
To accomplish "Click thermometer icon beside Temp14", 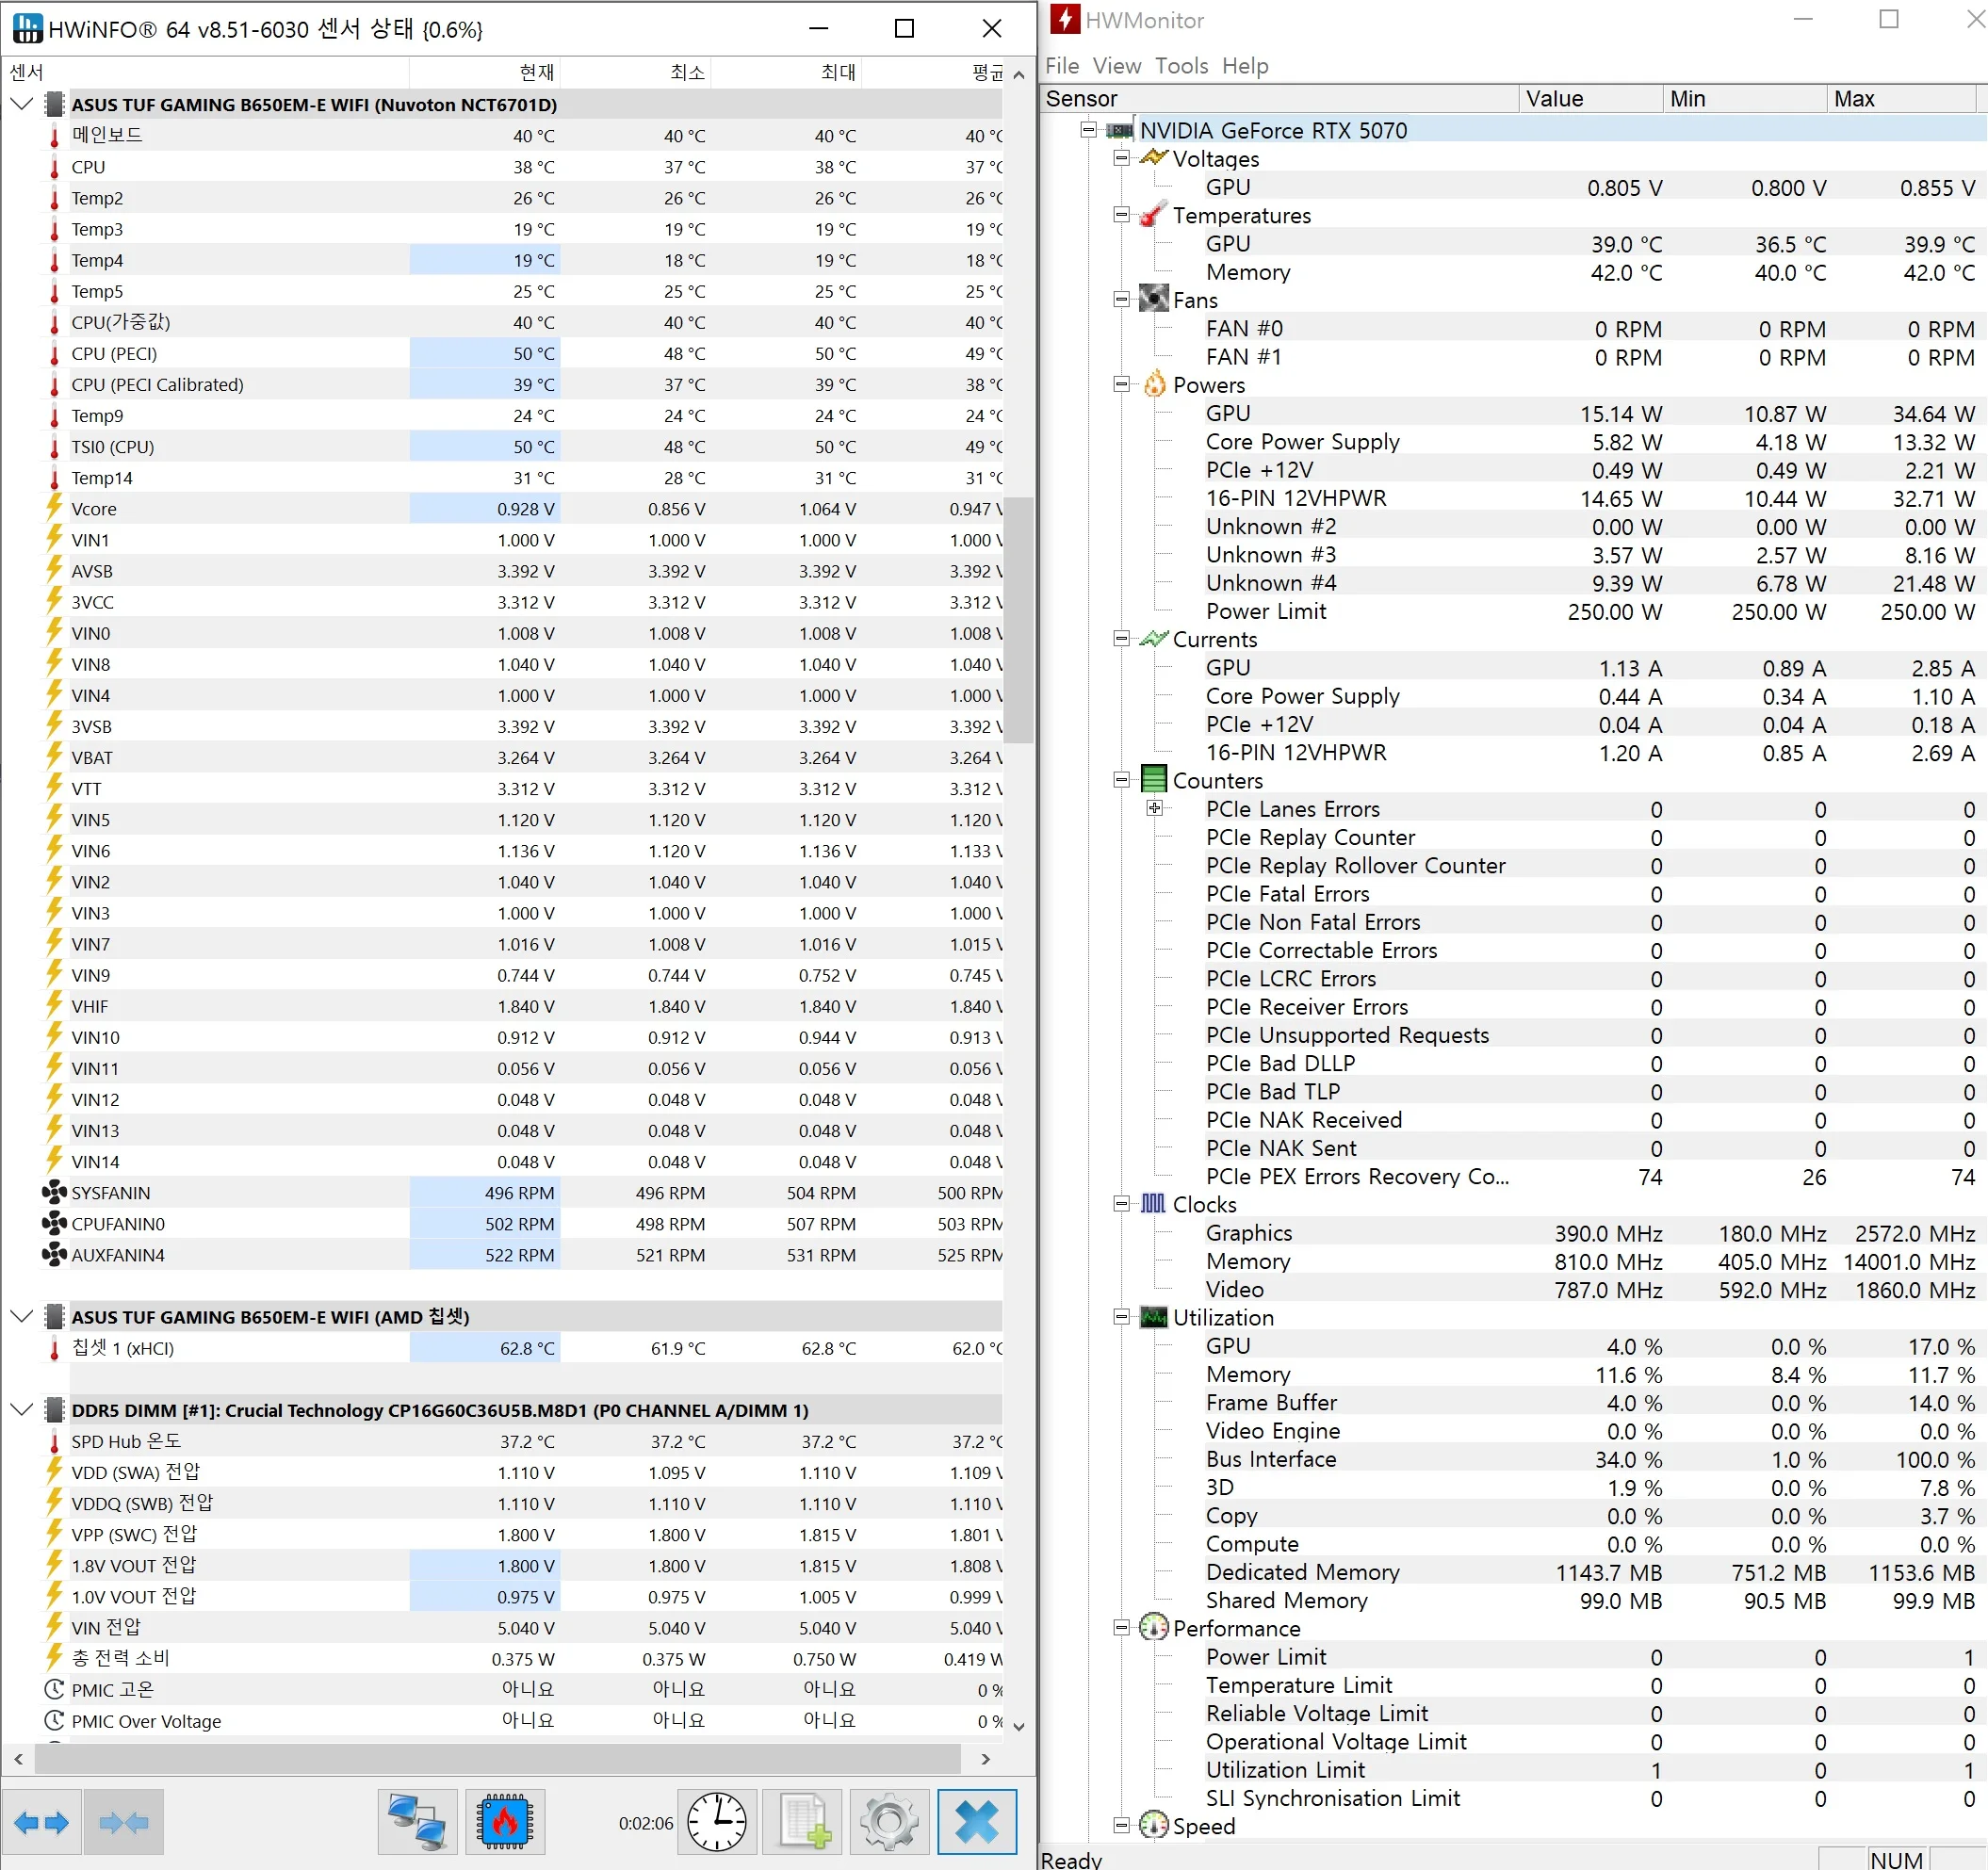I will point(54,477).
